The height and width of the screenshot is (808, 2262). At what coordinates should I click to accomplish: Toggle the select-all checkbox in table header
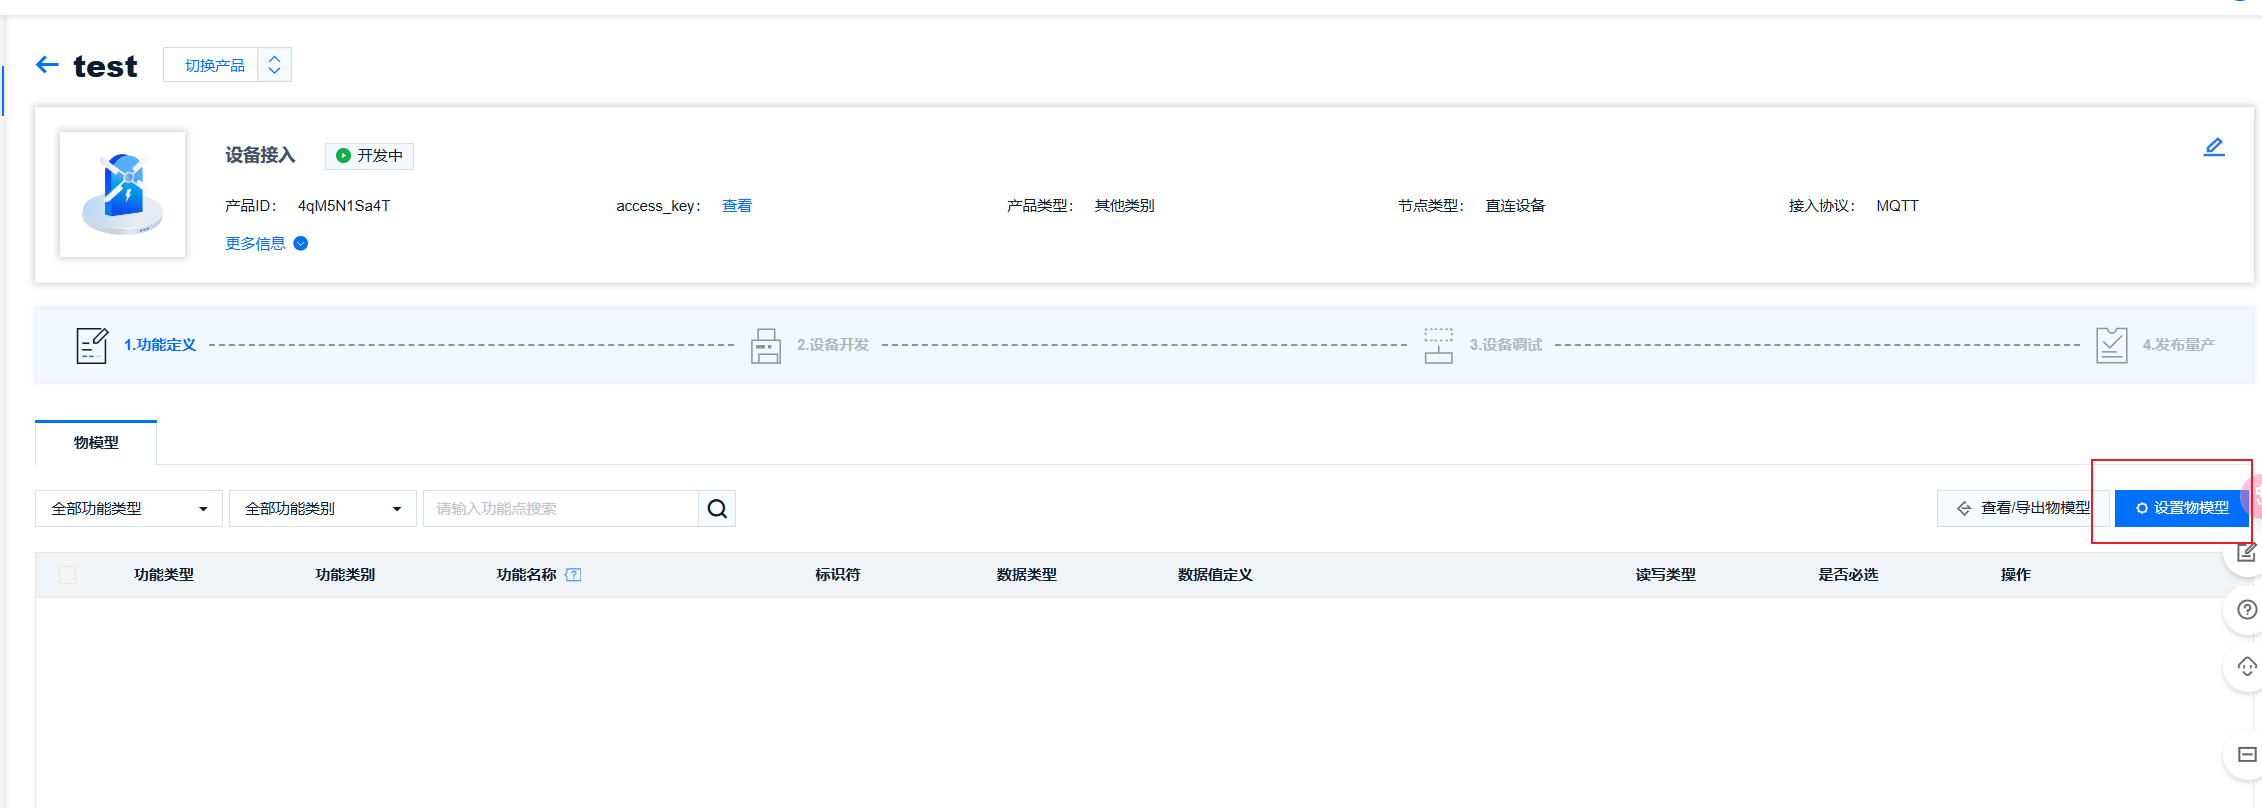point(67,575)
